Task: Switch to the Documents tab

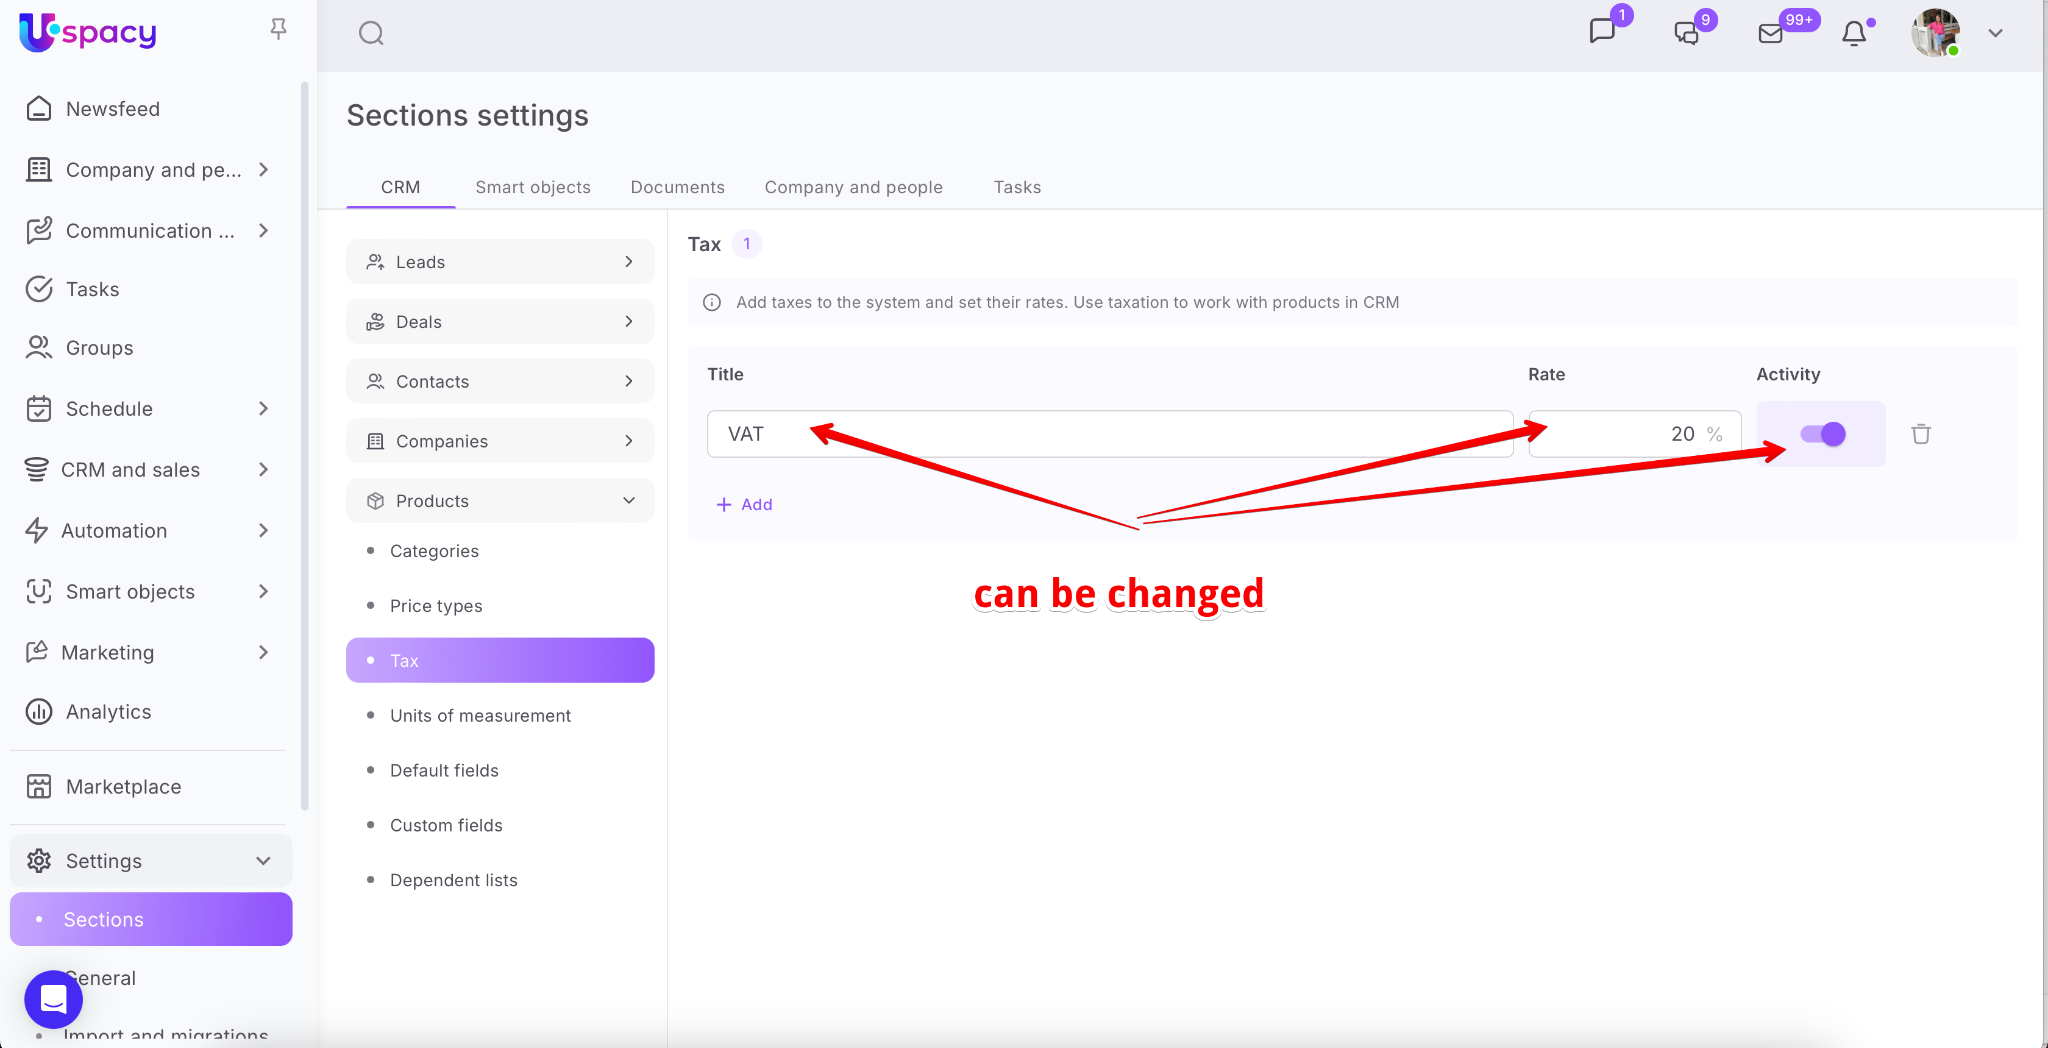Action: (677, 187)
